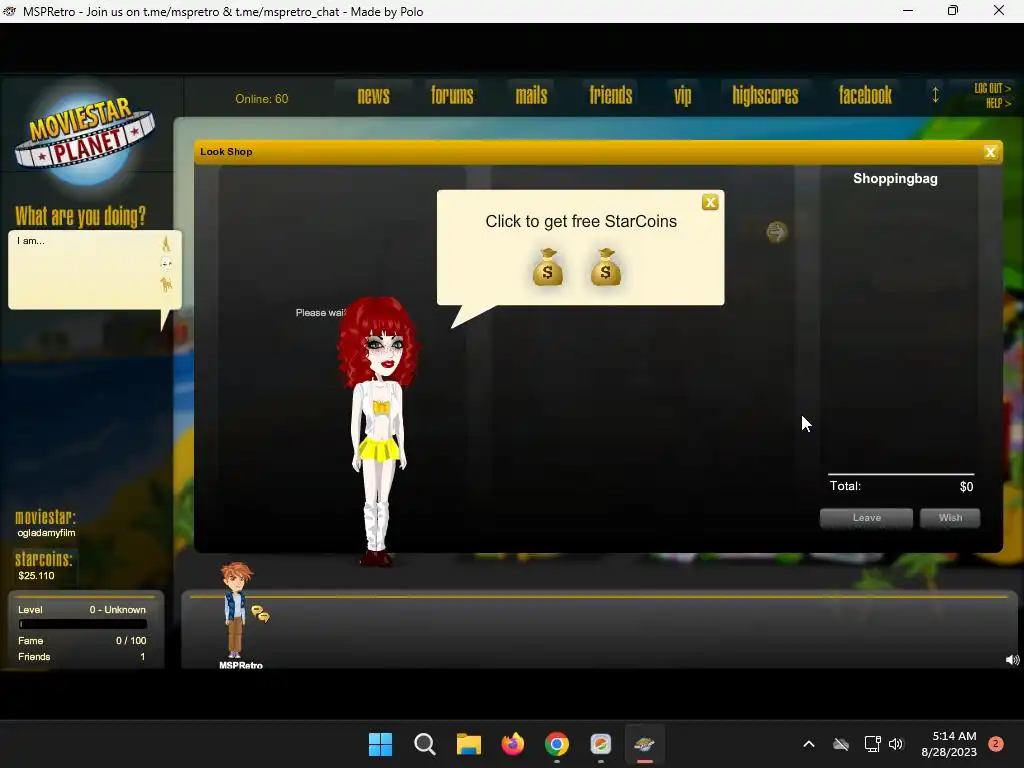1024x768 pixels.
Task: Click the LOG OUT link
Action: tap(992, 88)
